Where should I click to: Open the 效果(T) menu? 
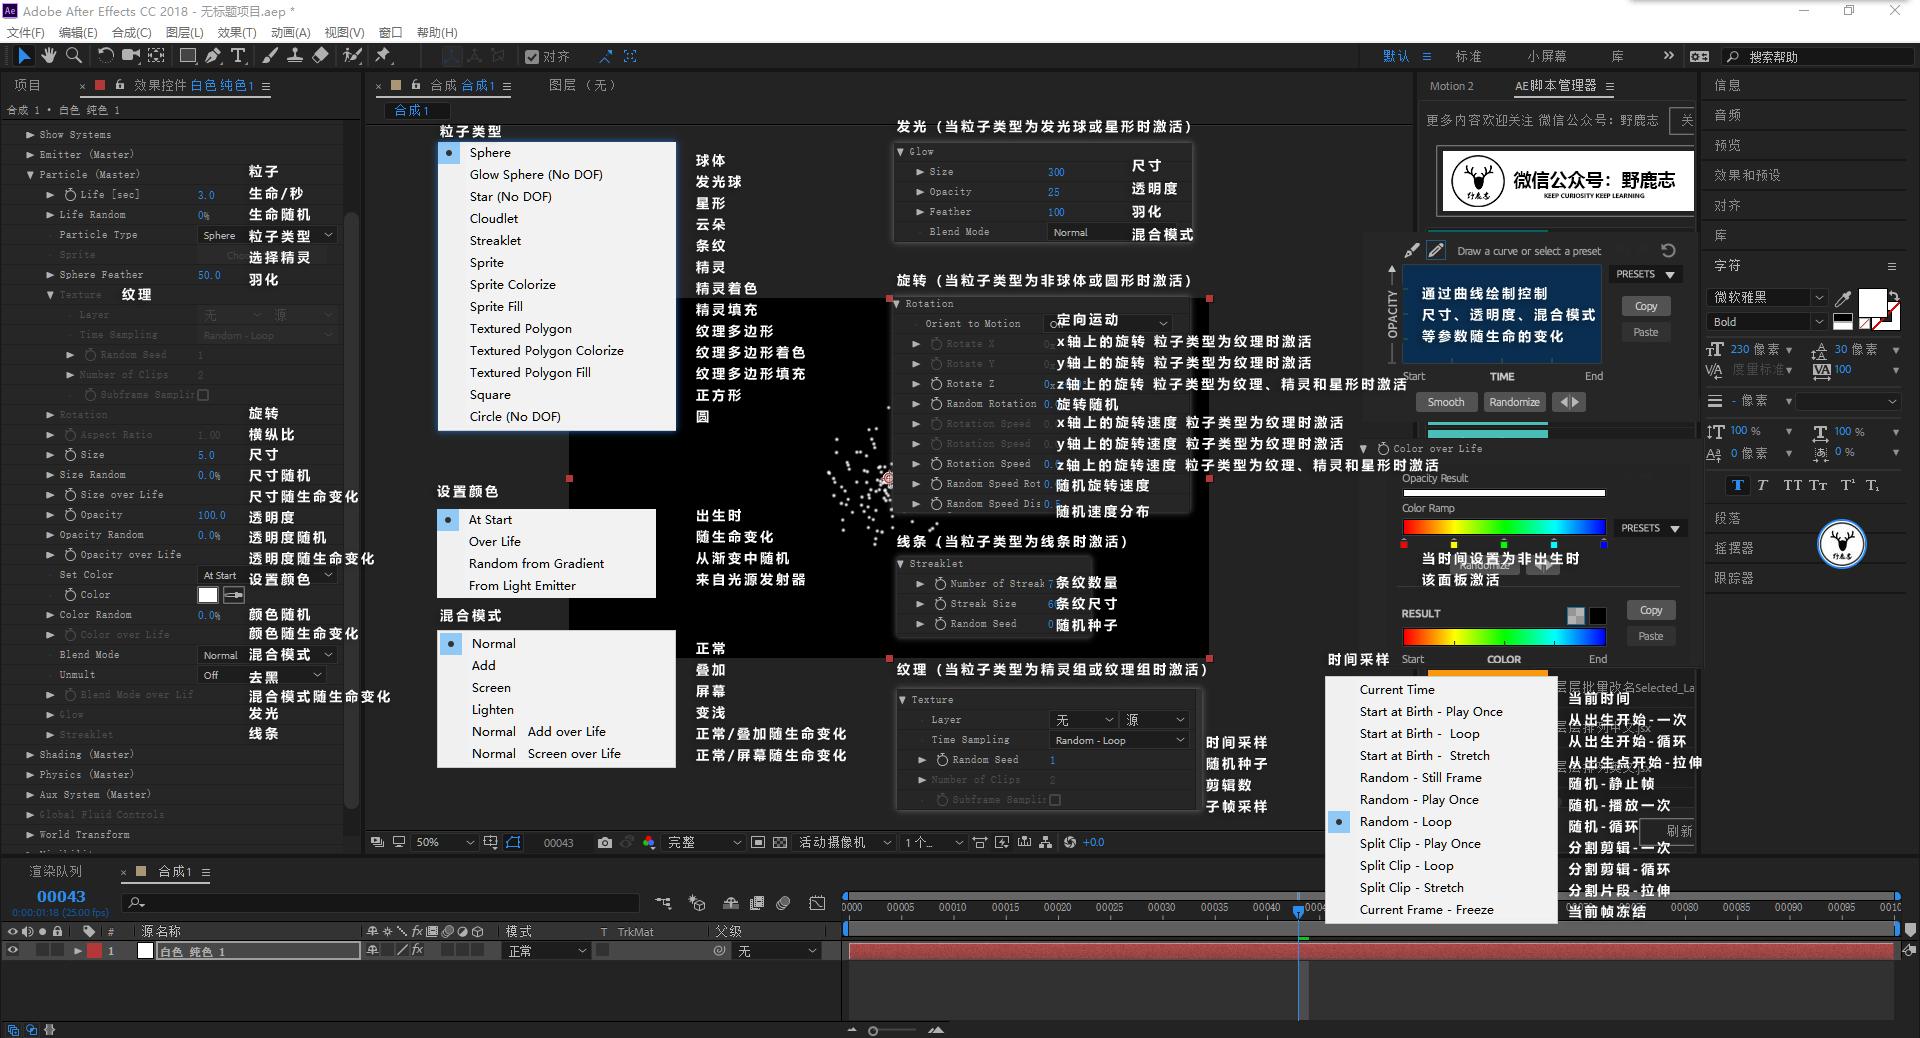tap(237, 32)
